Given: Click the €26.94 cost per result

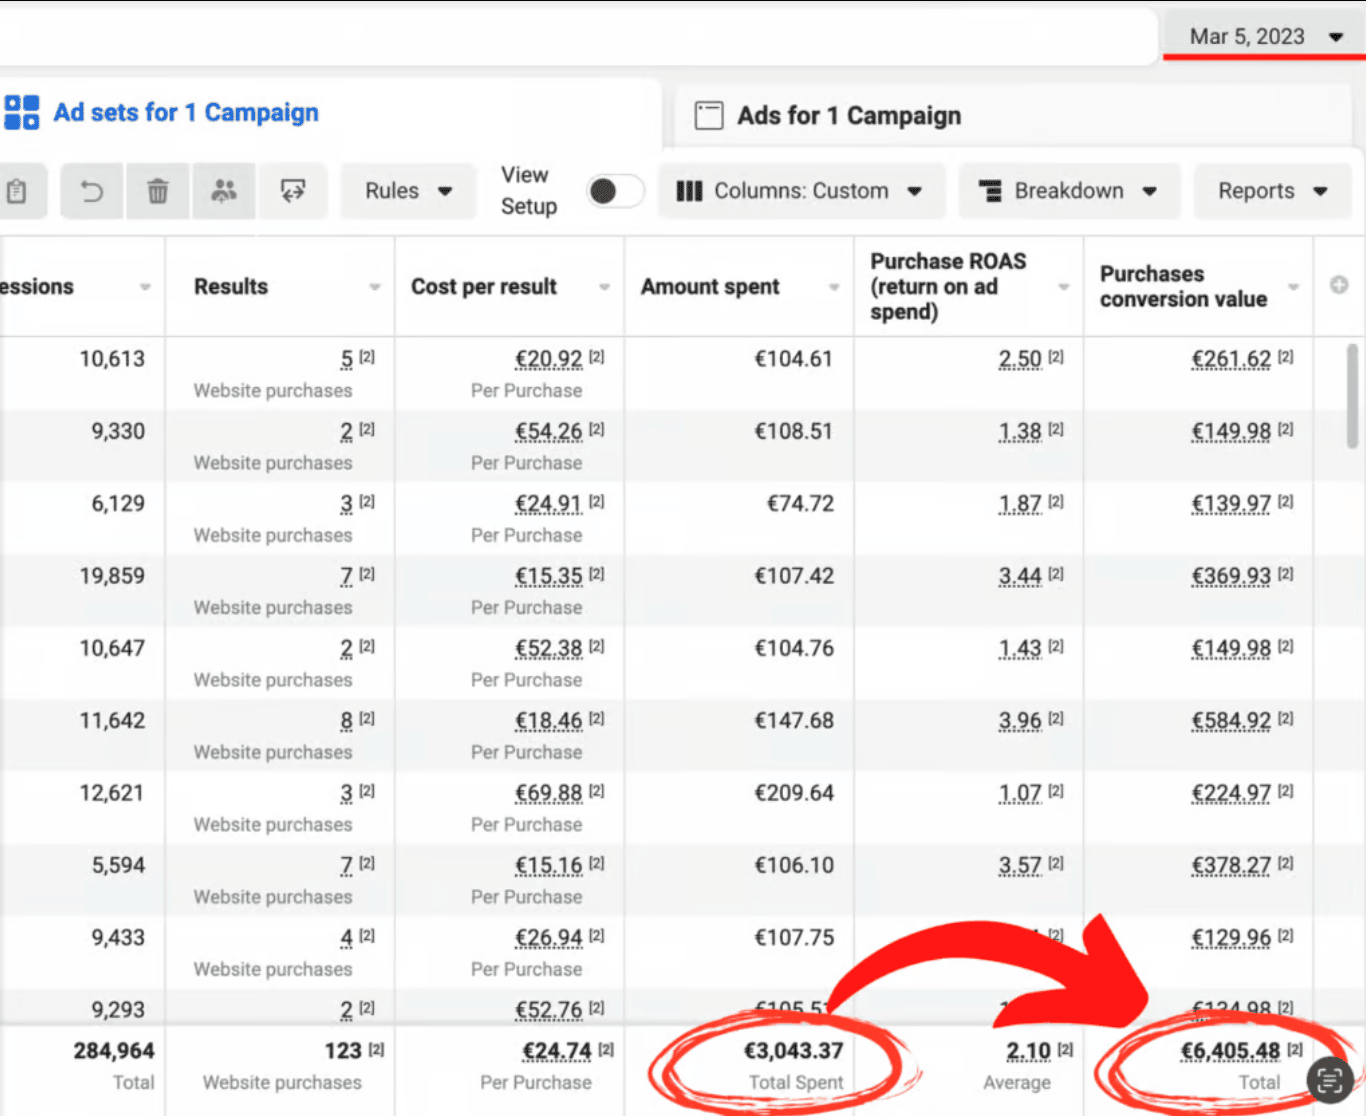Looking at the screenshot, I should (549, 938).
